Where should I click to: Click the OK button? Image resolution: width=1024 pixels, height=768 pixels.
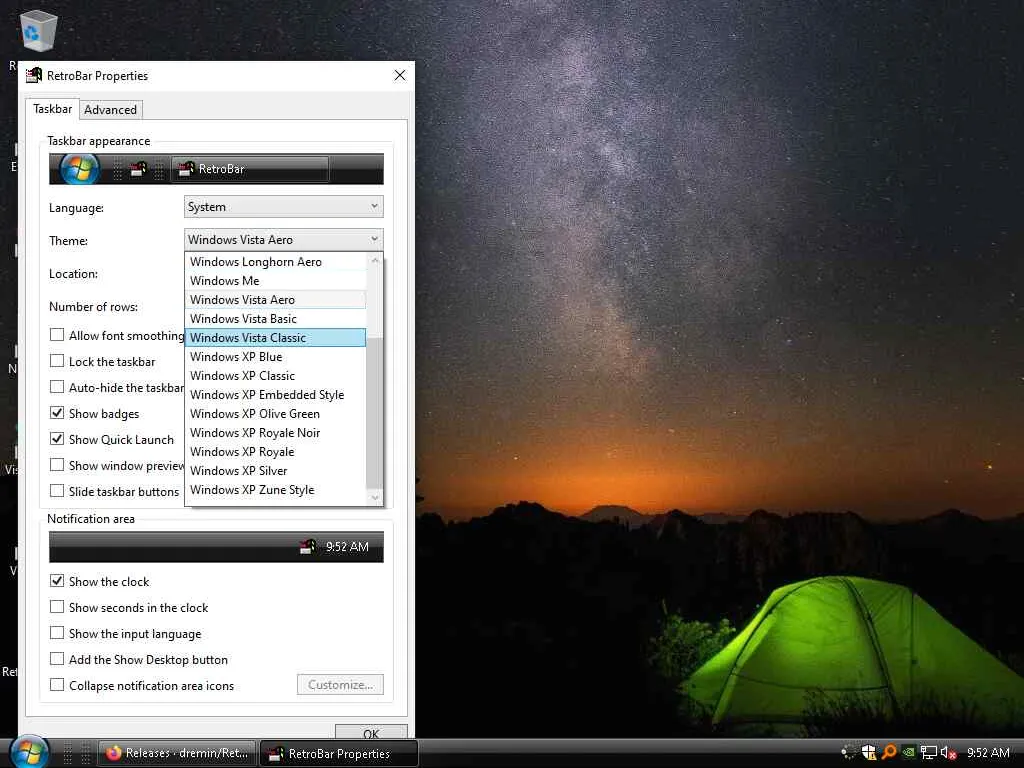[371, 732]
